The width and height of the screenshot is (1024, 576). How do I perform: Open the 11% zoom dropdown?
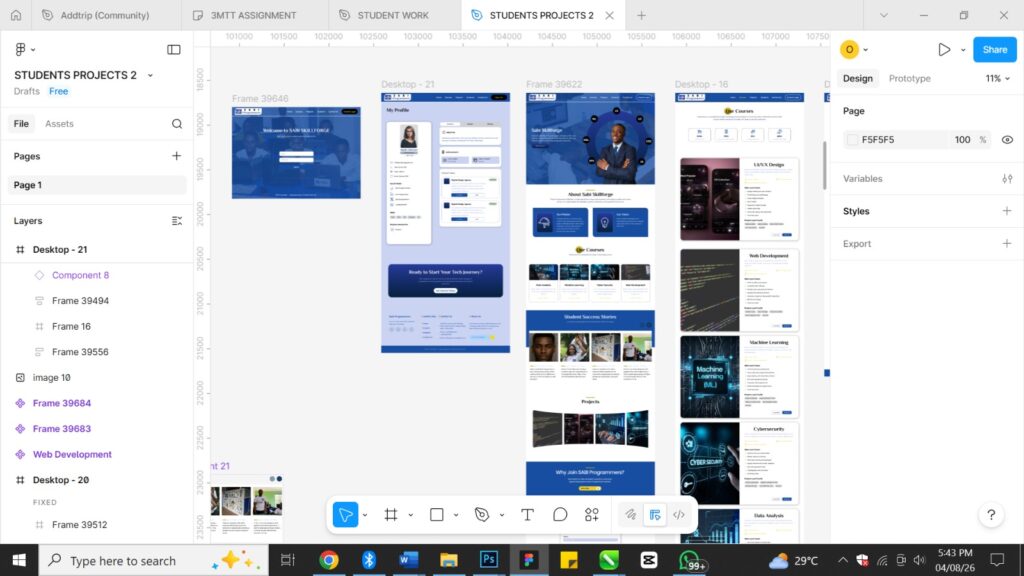998,78
